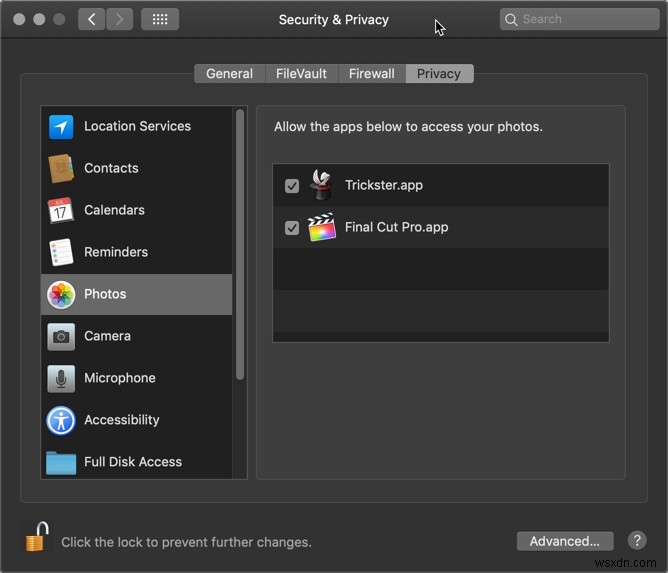
Task: Click the Calendars icon showing 17
Action: pyautogui.click(x=60, y=210)
